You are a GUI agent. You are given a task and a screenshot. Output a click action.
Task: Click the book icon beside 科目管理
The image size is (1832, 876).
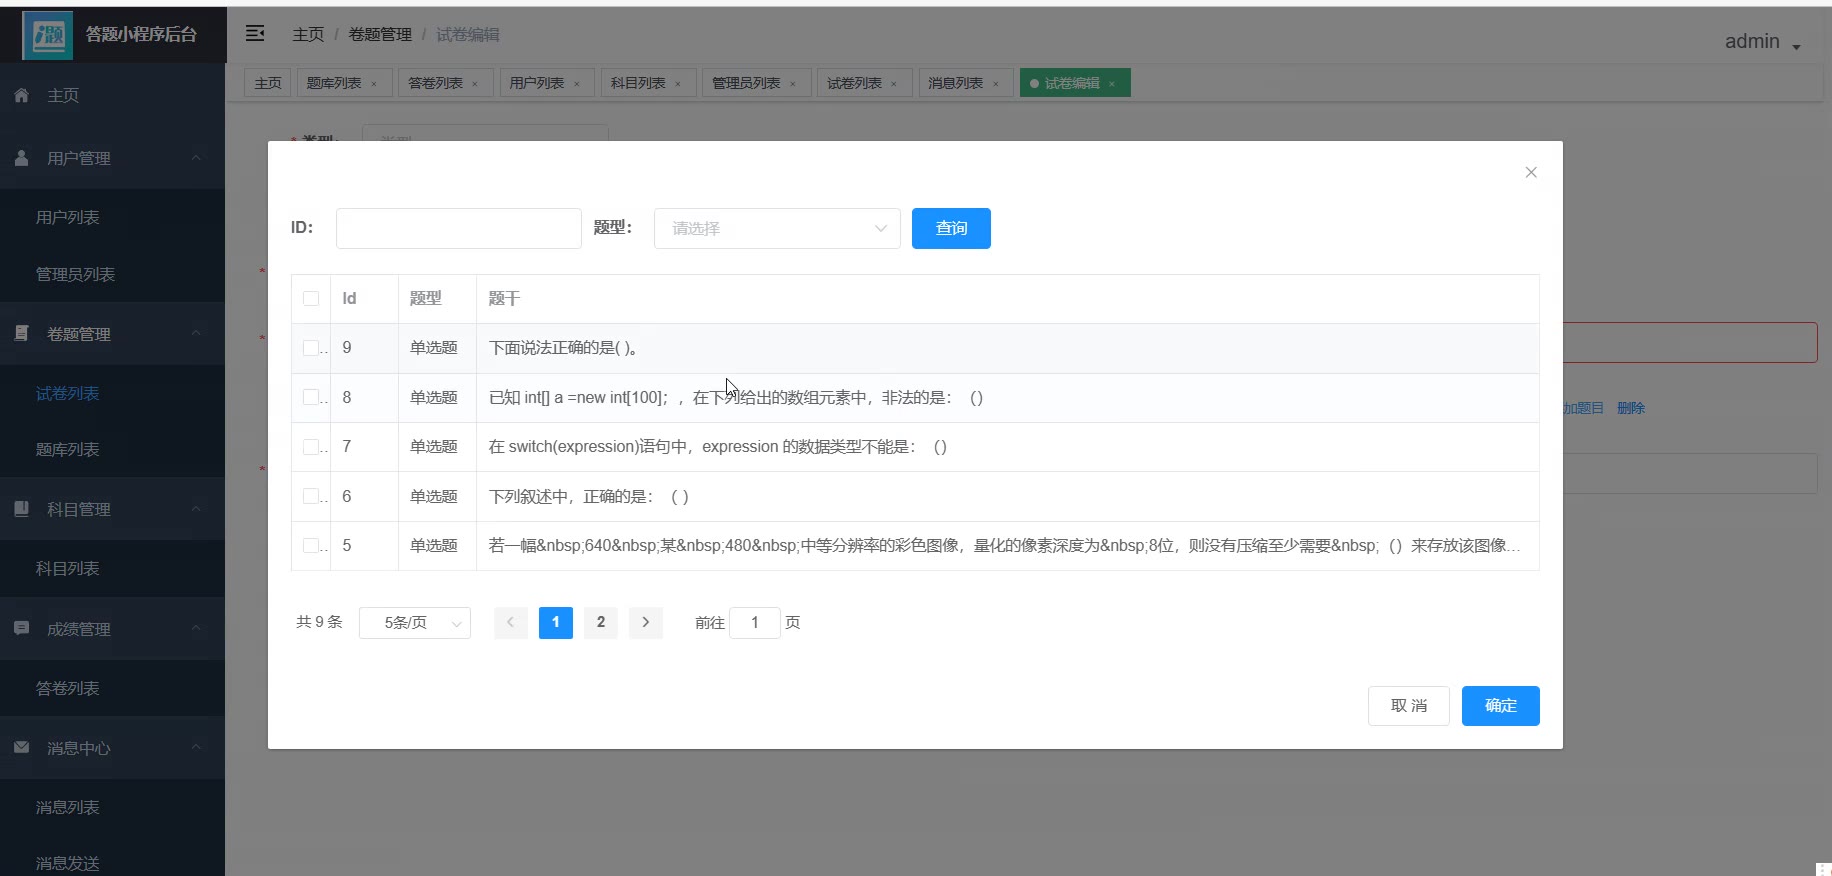[21, 509]
